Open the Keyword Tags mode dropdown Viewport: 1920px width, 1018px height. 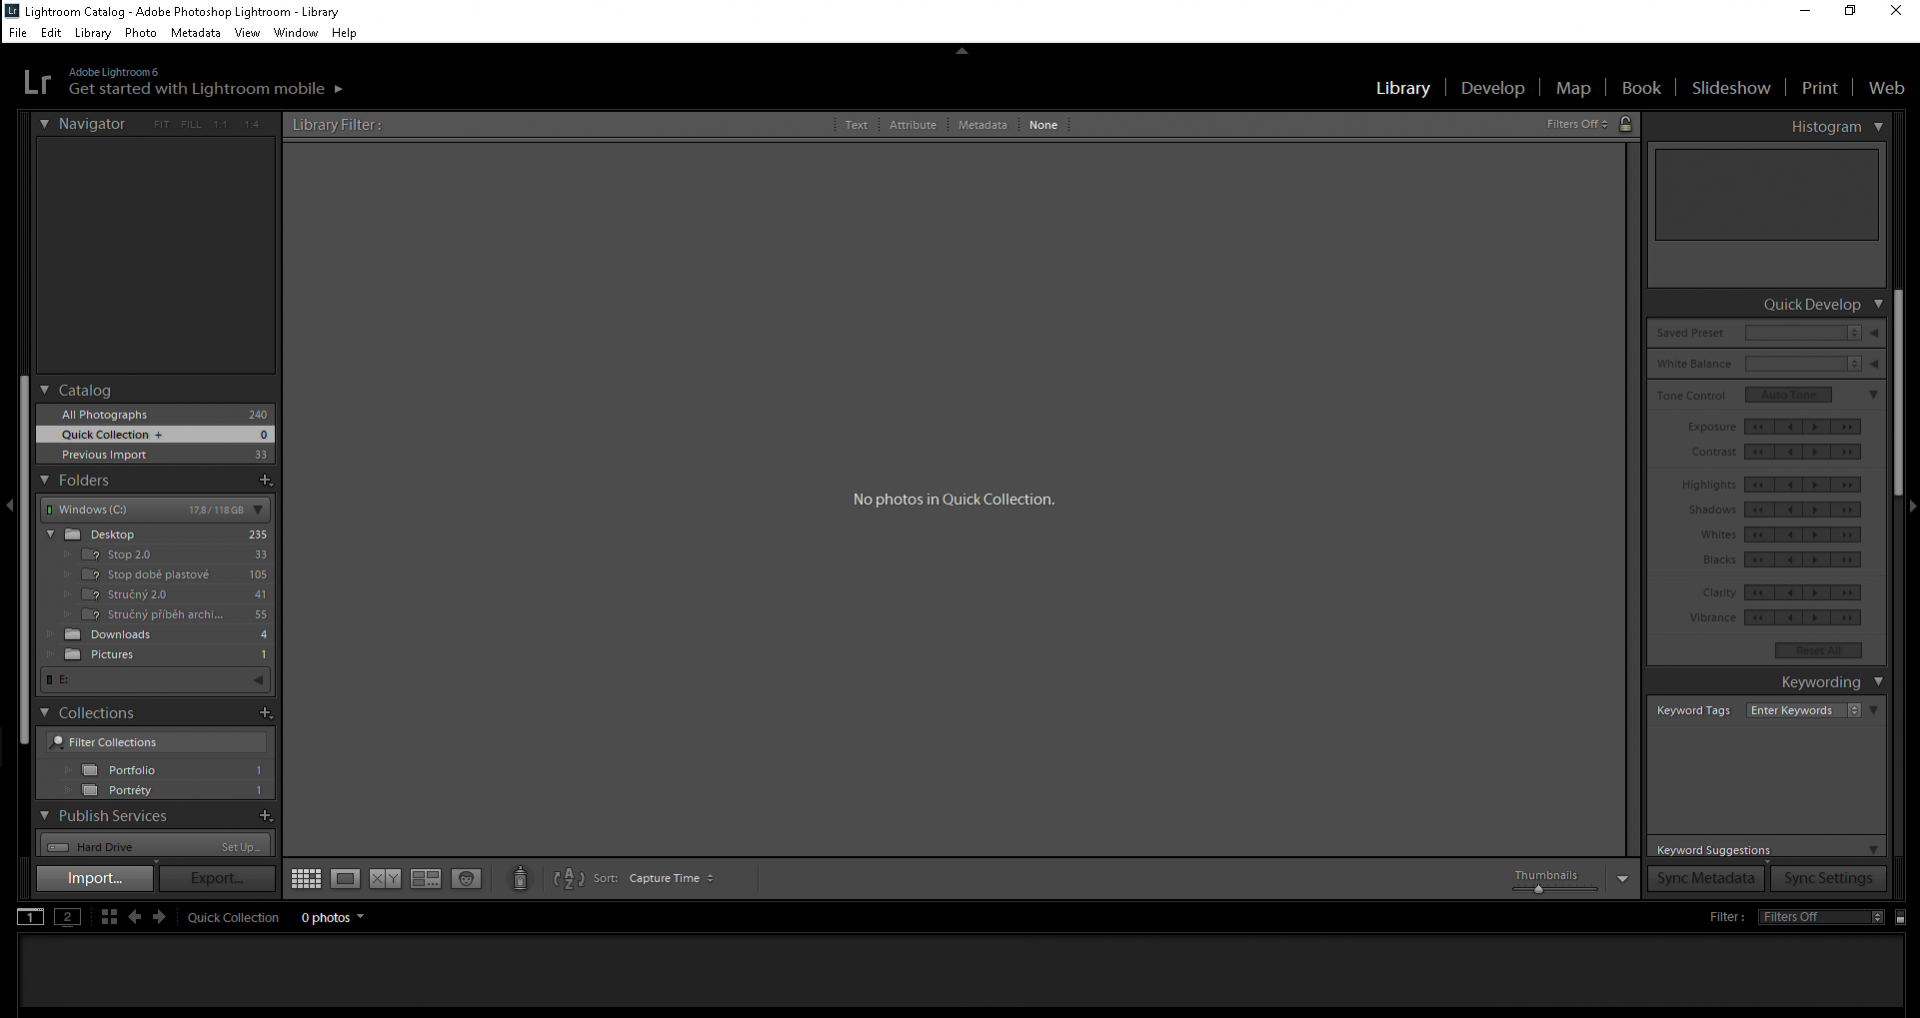pyautogui.click(x=1854, y=711)
